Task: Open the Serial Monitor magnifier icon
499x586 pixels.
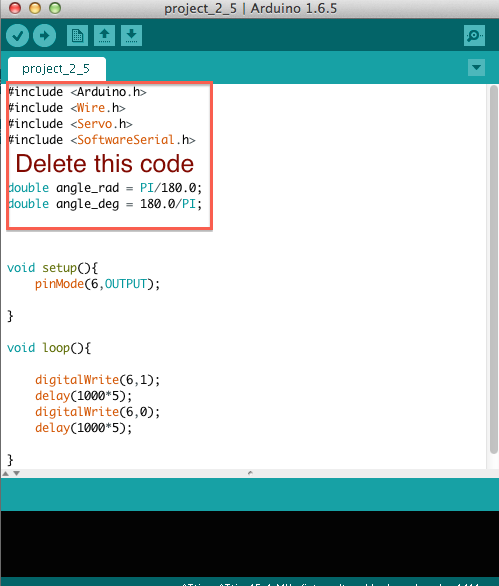Action: click(x=474, y=36)
